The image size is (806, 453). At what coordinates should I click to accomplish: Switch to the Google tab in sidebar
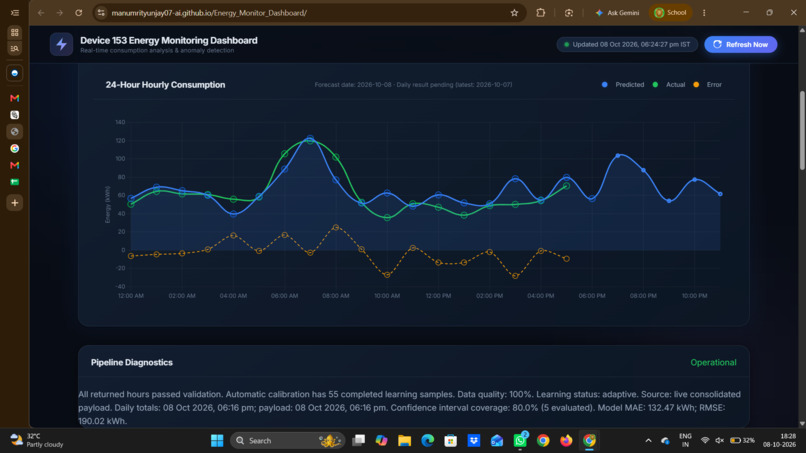(x=14, y=149)
